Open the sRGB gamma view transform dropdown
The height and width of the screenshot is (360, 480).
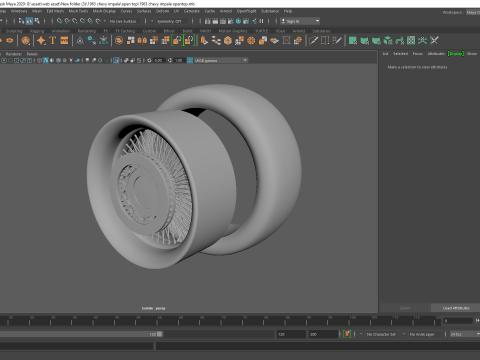[221, 60]
